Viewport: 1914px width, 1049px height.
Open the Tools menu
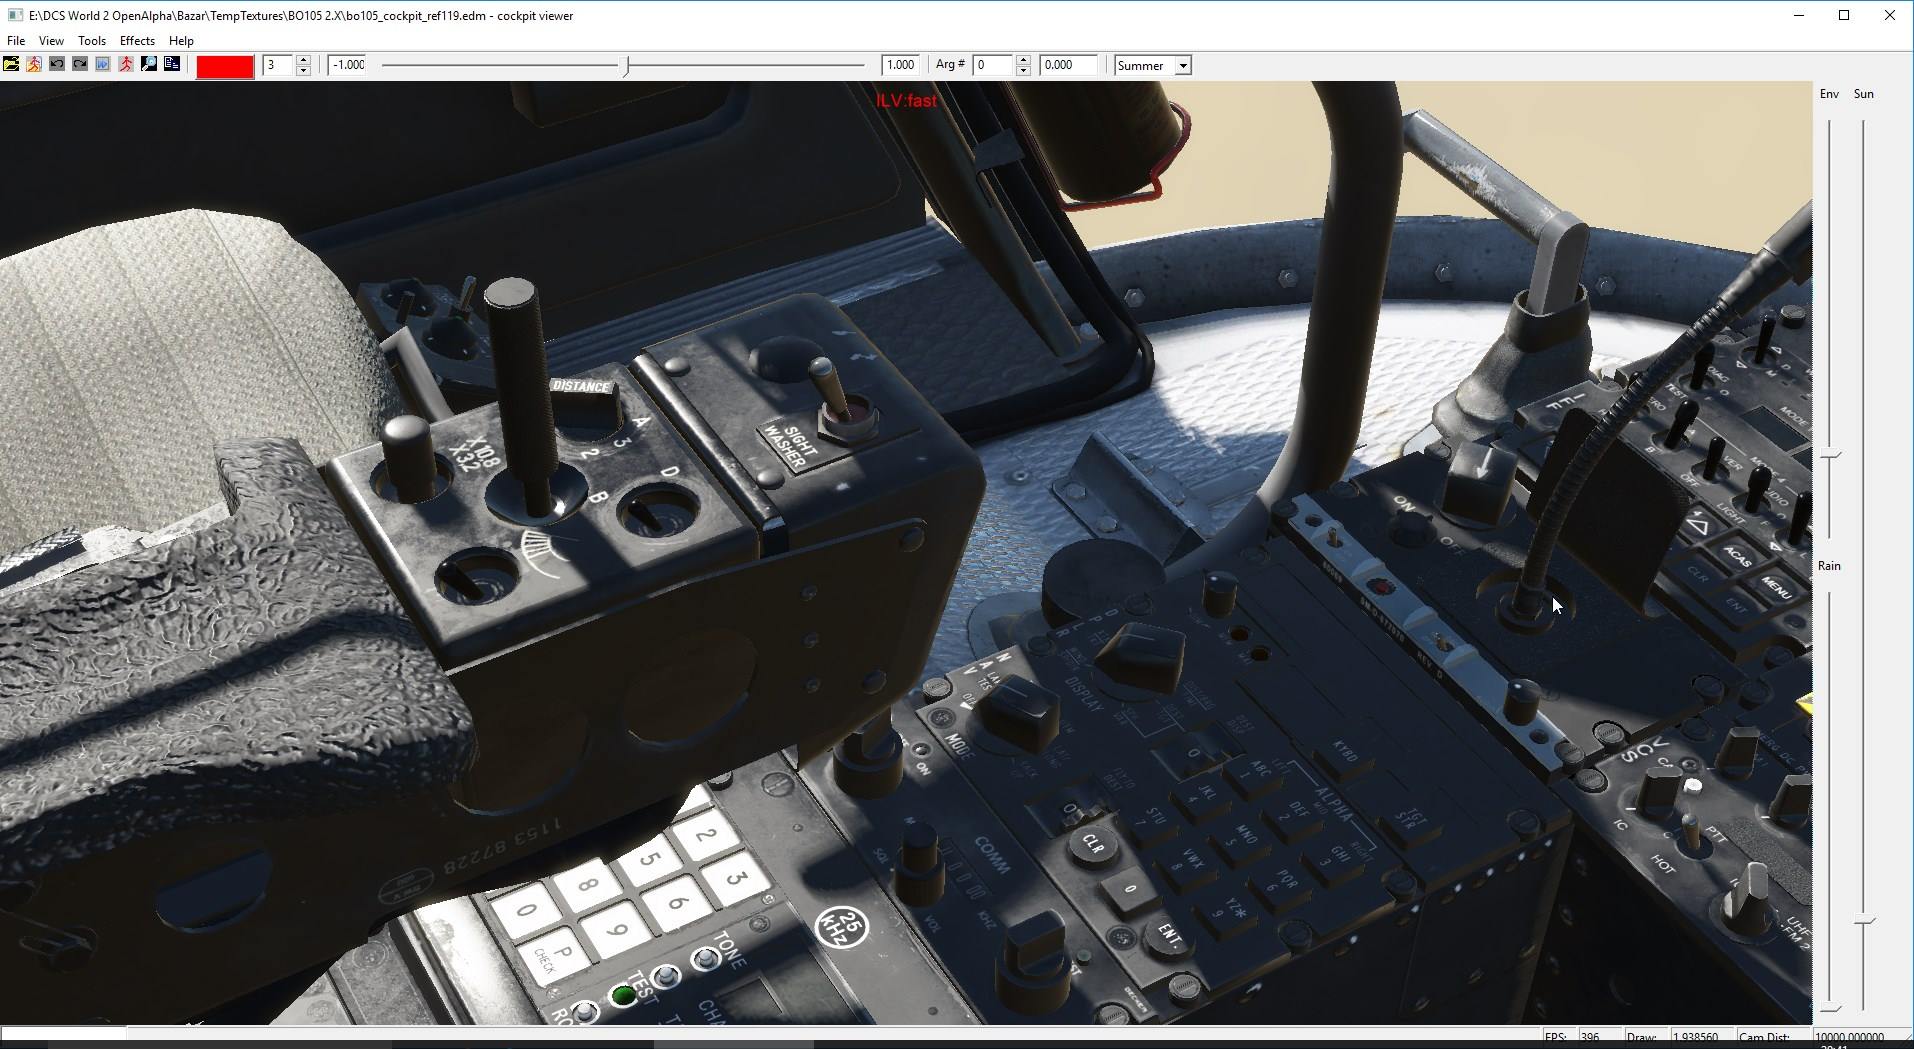pos(92,41)
